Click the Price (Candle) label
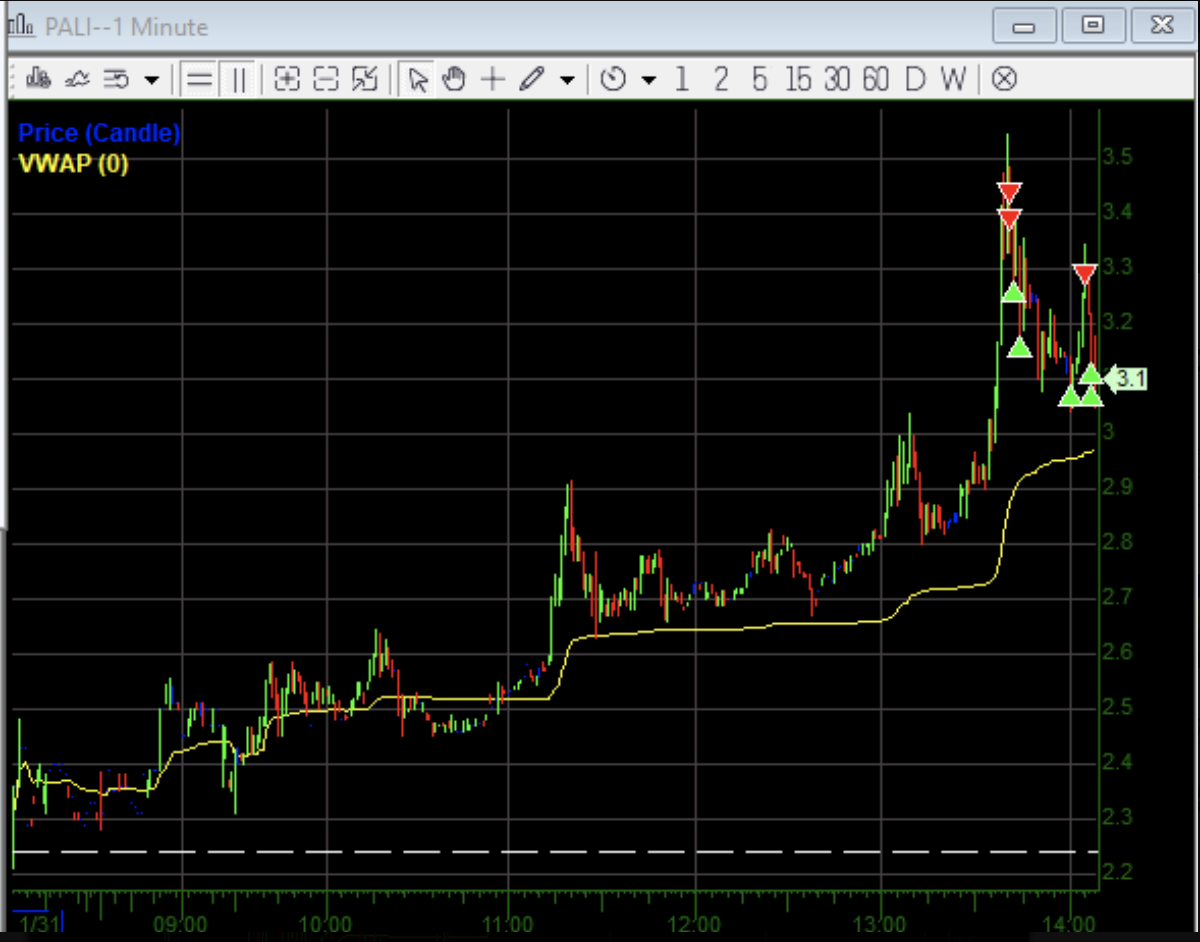 point(98,132)
